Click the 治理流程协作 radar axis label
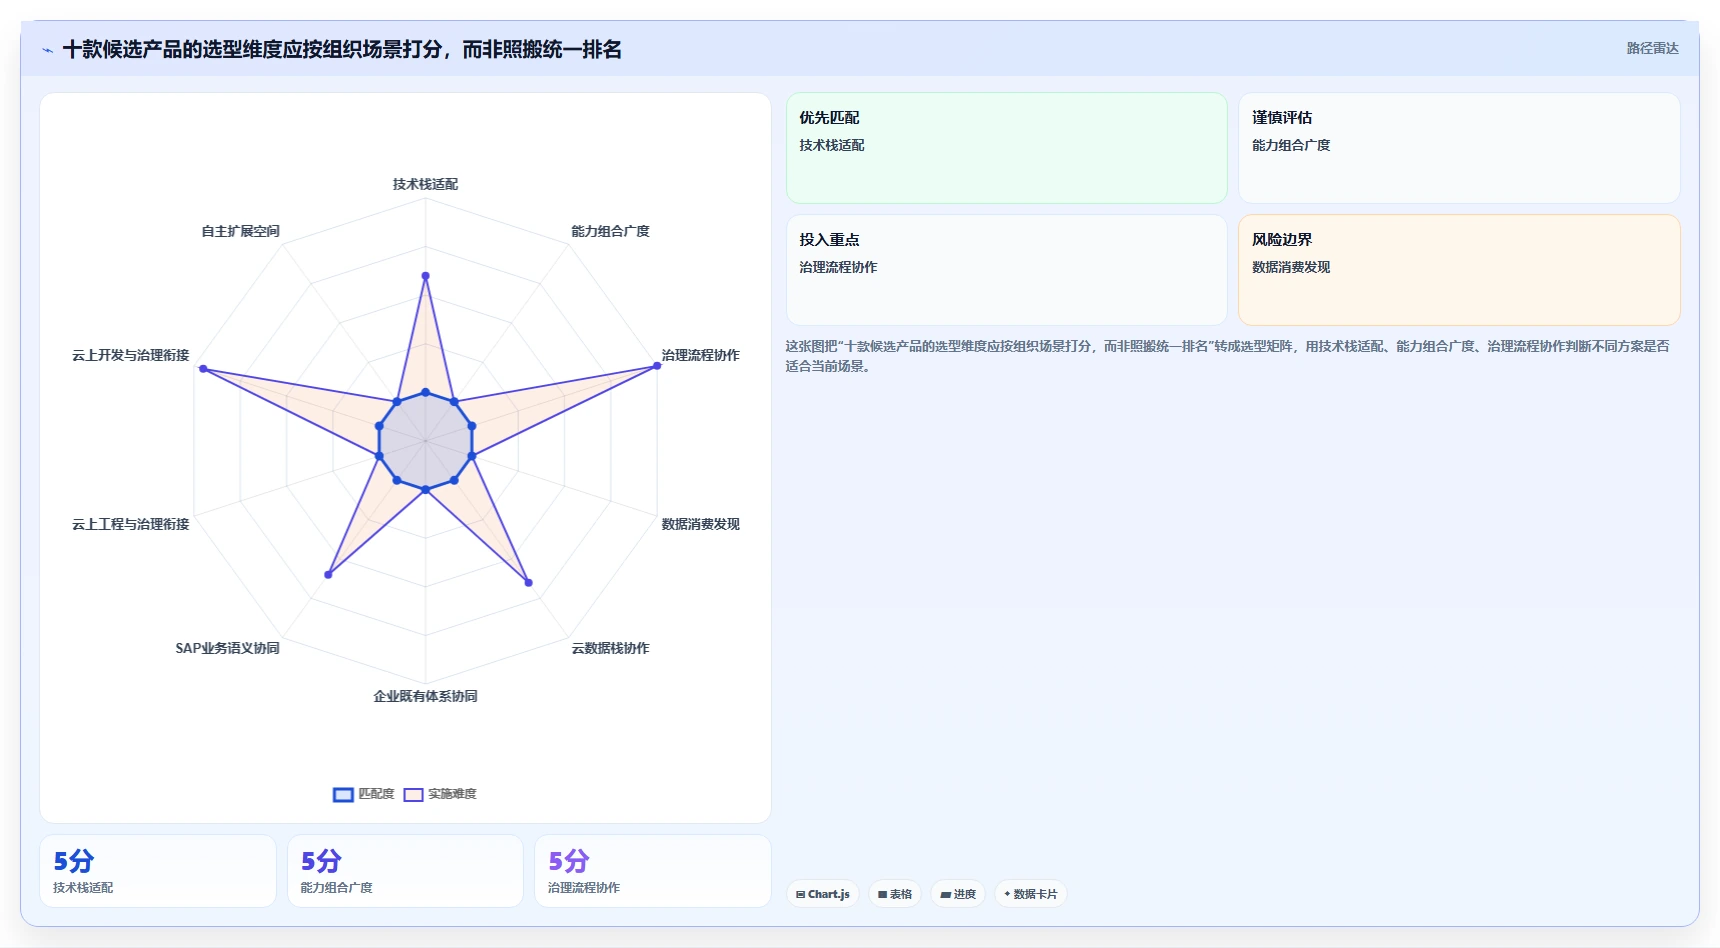 coord(700,355)
